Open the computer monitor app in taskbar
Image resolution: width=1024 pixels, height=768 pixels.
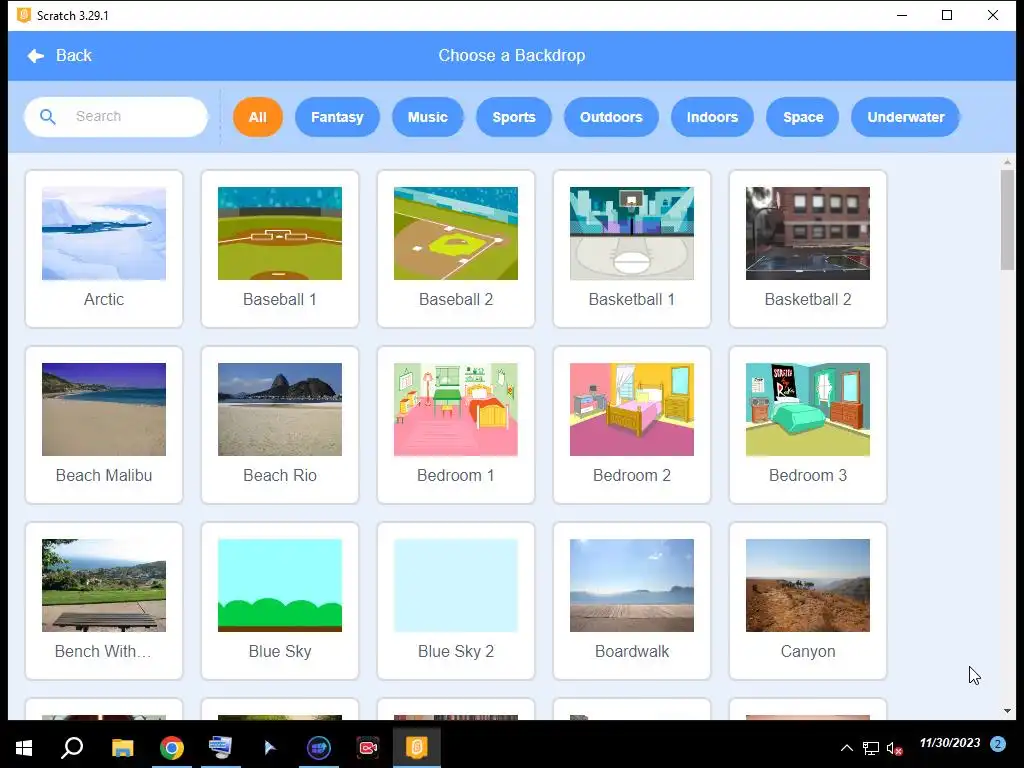[x=221, y=748]
